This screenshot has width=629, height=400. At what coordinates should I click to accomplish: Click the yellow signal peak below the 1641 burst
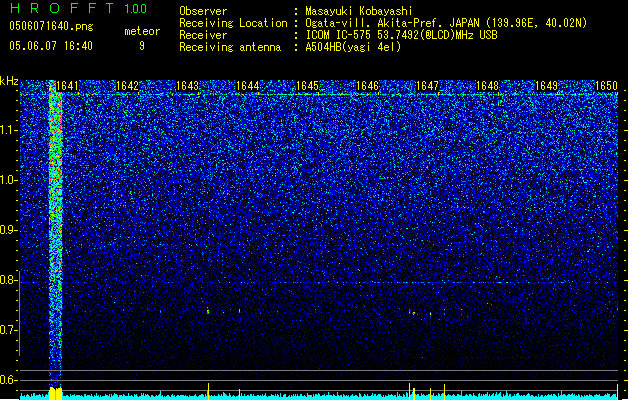tap(55, 394)
